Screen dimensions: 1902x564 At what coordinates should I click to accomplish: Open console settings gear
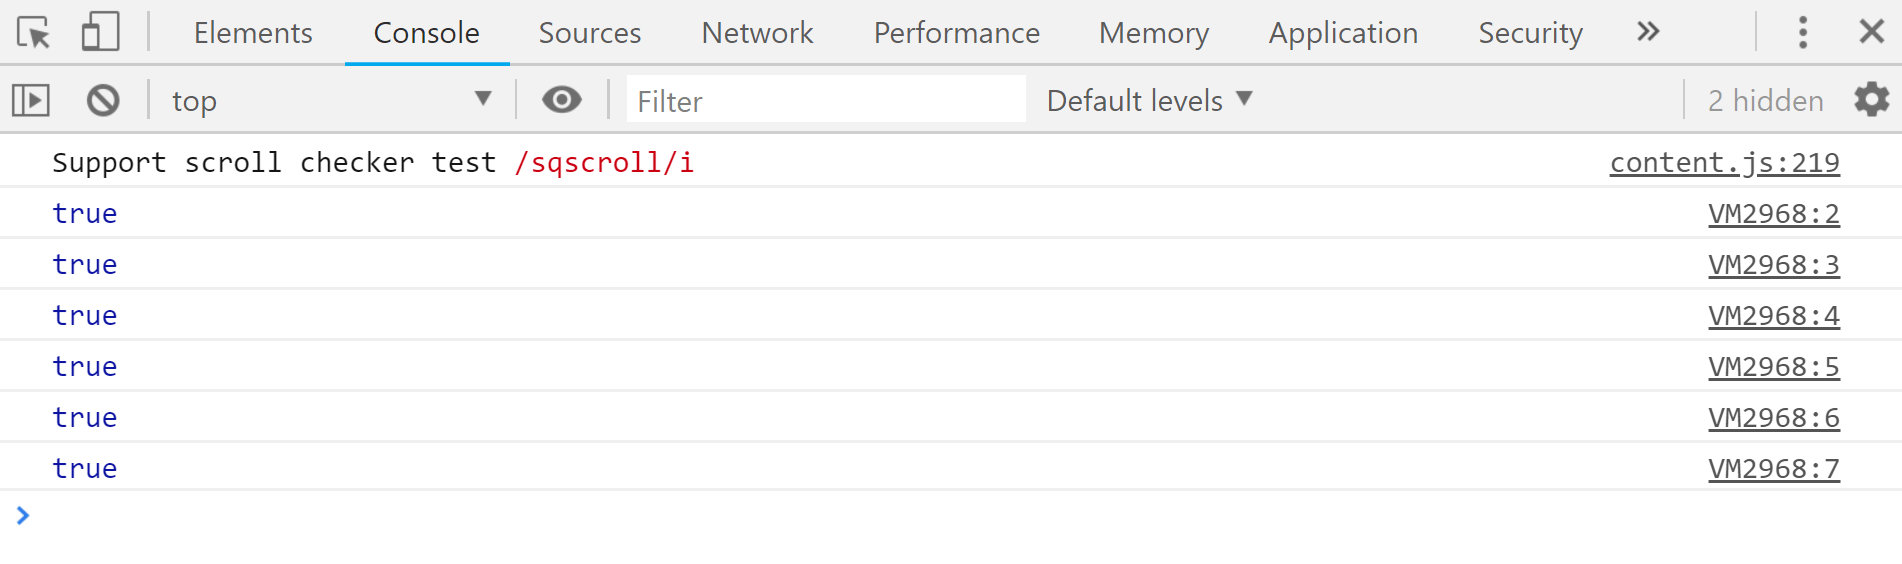point(1871,100)
